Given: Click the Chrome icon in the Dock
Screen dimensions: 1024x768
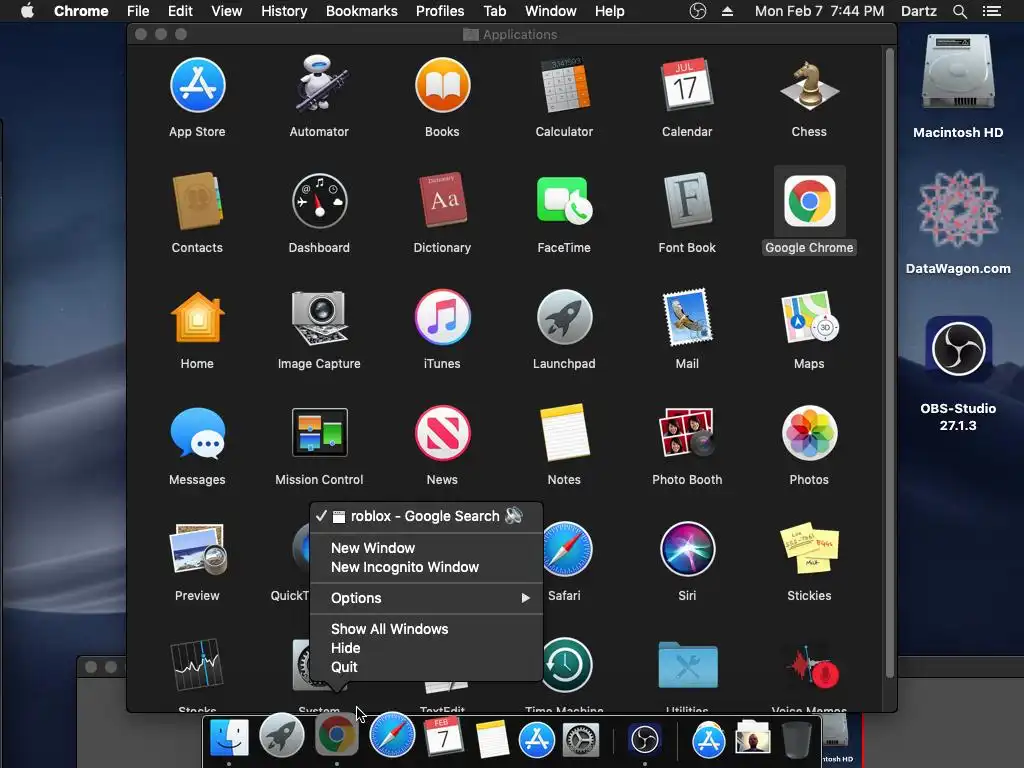Looking at the screenshot, I should (337, 735).
